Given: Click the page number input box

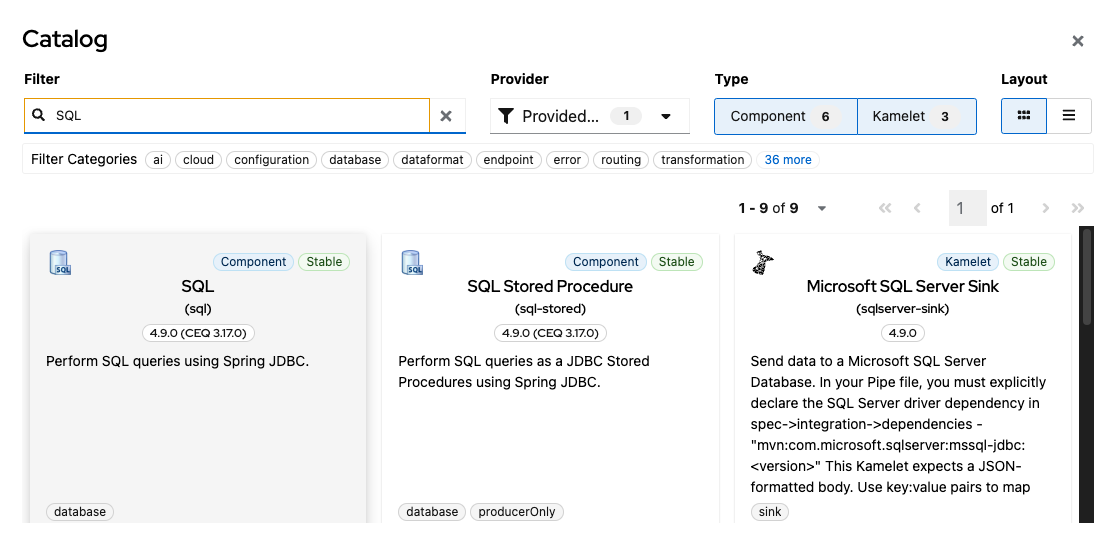Looking at the screenshot, I should [x=967, y=209].
